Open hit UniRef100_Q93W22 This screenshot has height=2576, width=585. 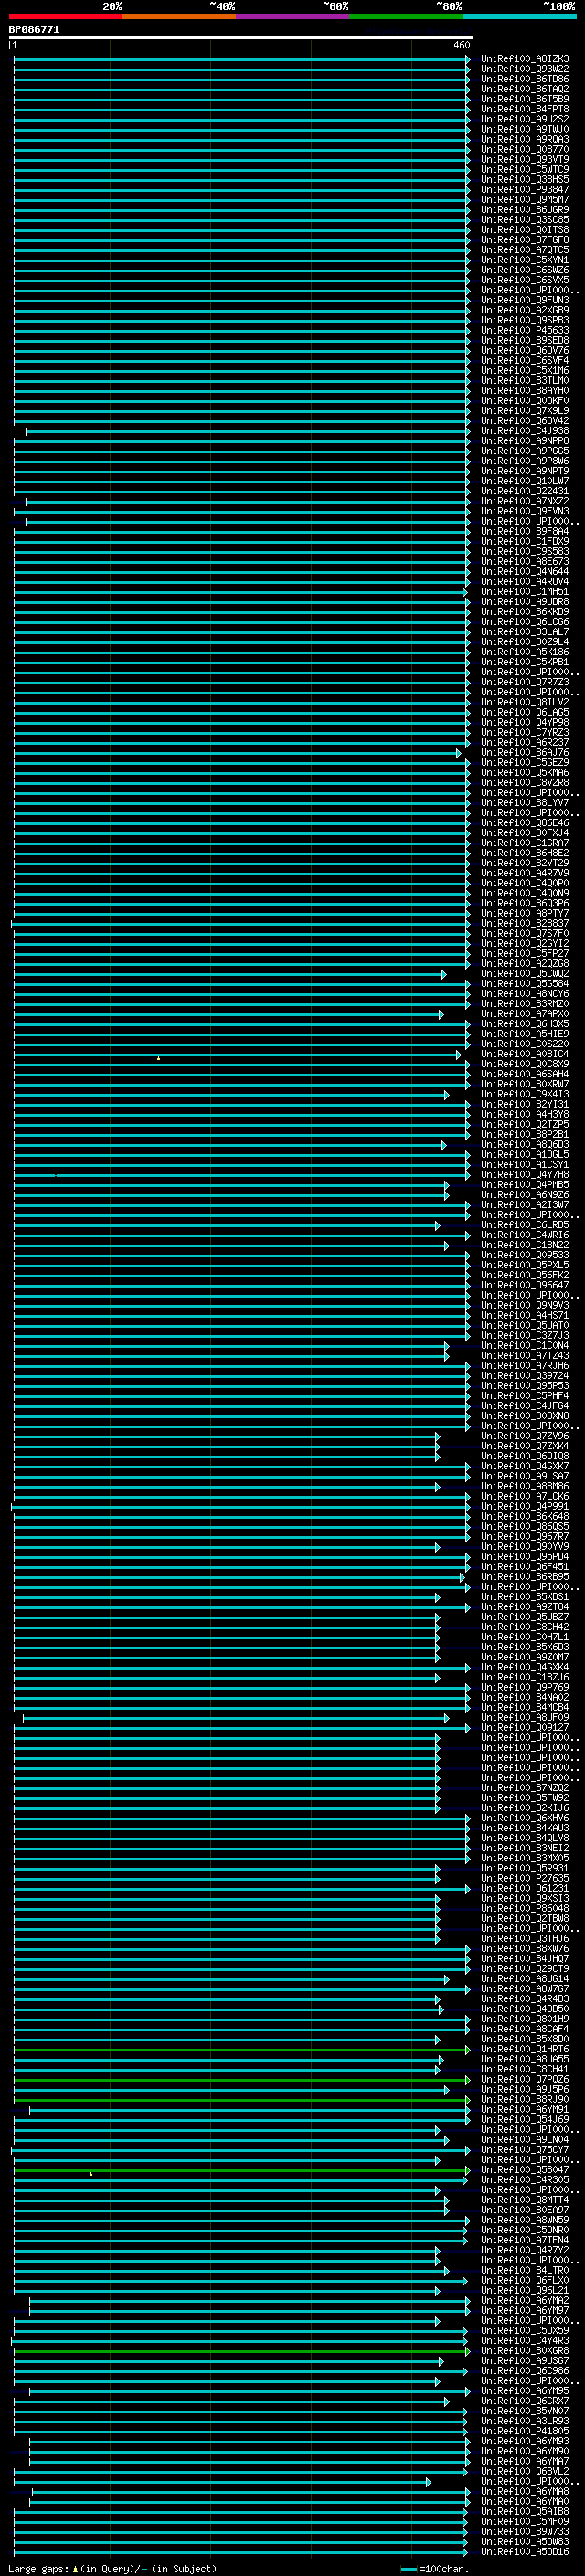[524, 69]
